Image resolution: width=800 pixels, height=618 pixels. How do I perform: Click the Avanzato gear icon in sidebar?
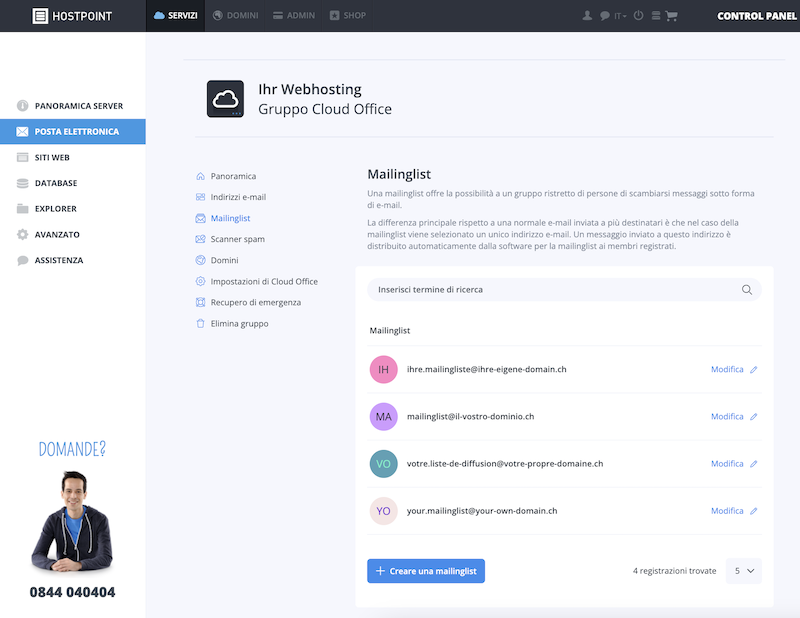(x=22, y=235)
